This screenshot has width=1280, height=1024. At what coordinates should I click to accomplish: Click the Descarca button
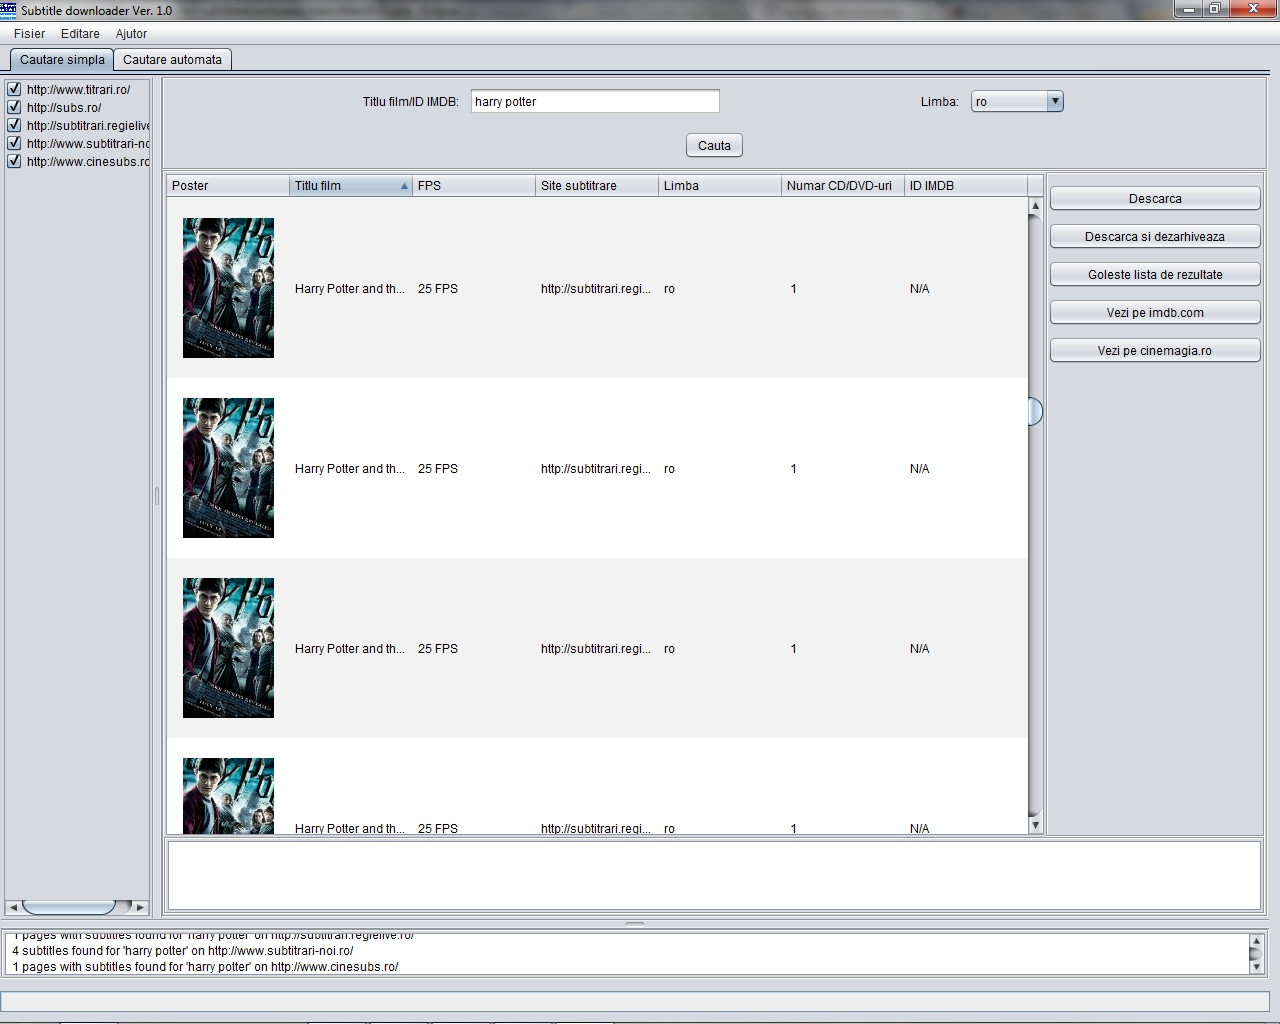(x=1155, y=199)
